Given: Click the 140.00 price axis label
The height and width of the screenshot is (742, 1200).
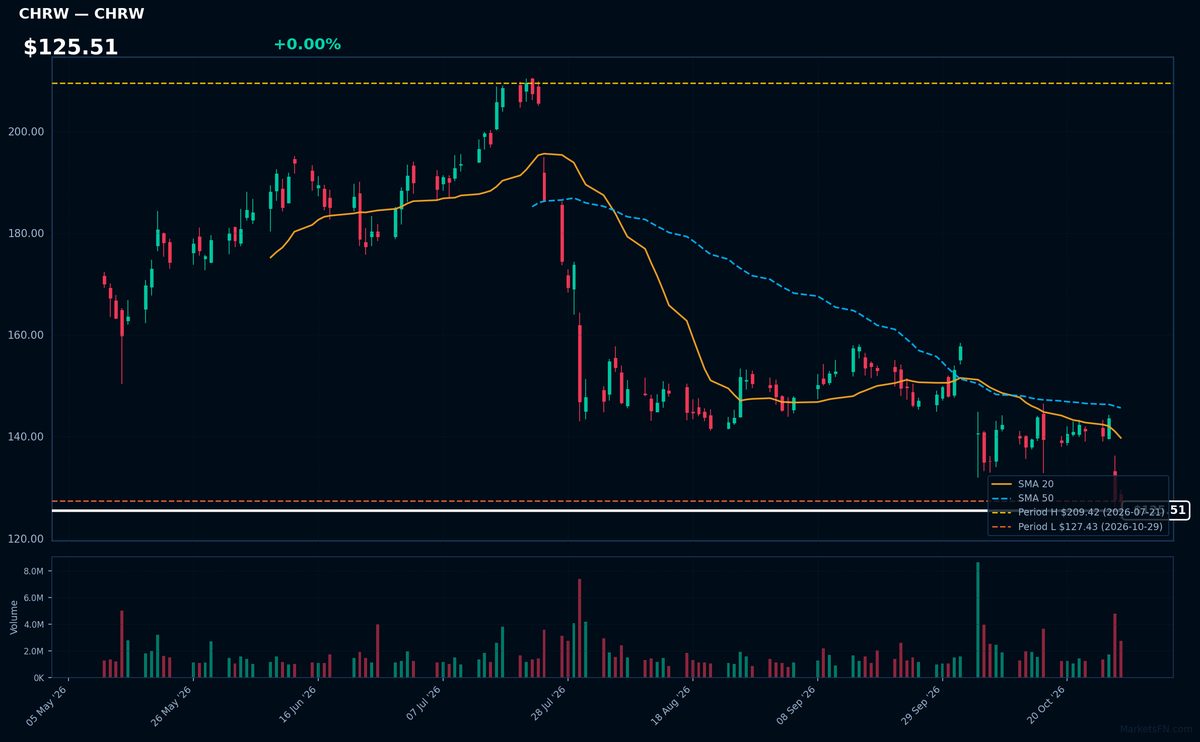Looking at the screenshot, I should pos(26,437).
